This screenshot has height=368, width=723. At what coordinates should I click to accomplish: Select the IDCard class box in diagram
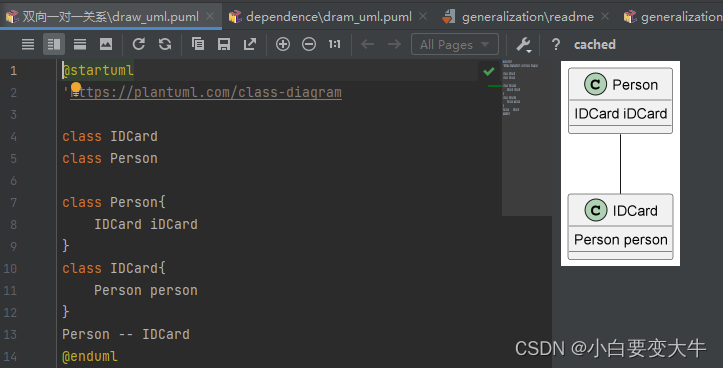[x=620, y=226]
